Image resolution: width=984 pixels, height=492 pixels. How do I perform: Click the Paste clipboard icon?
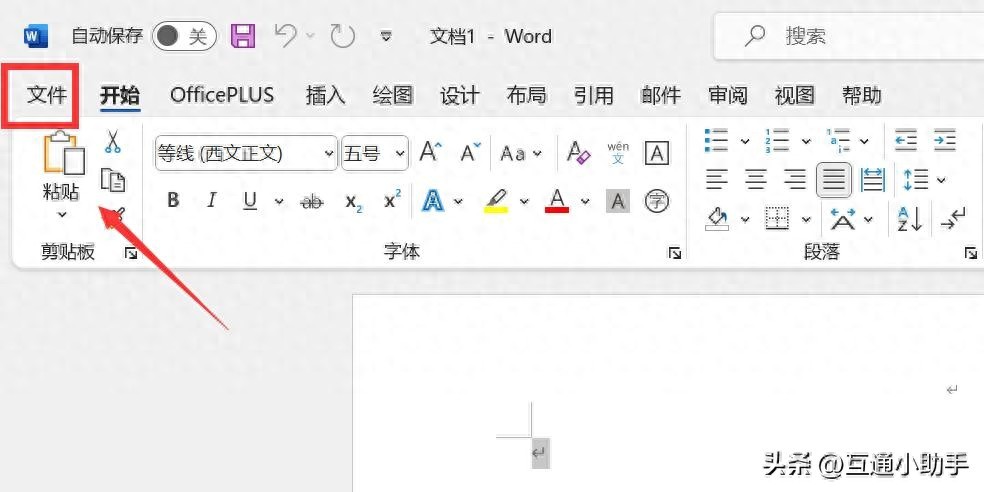point(63,152)
